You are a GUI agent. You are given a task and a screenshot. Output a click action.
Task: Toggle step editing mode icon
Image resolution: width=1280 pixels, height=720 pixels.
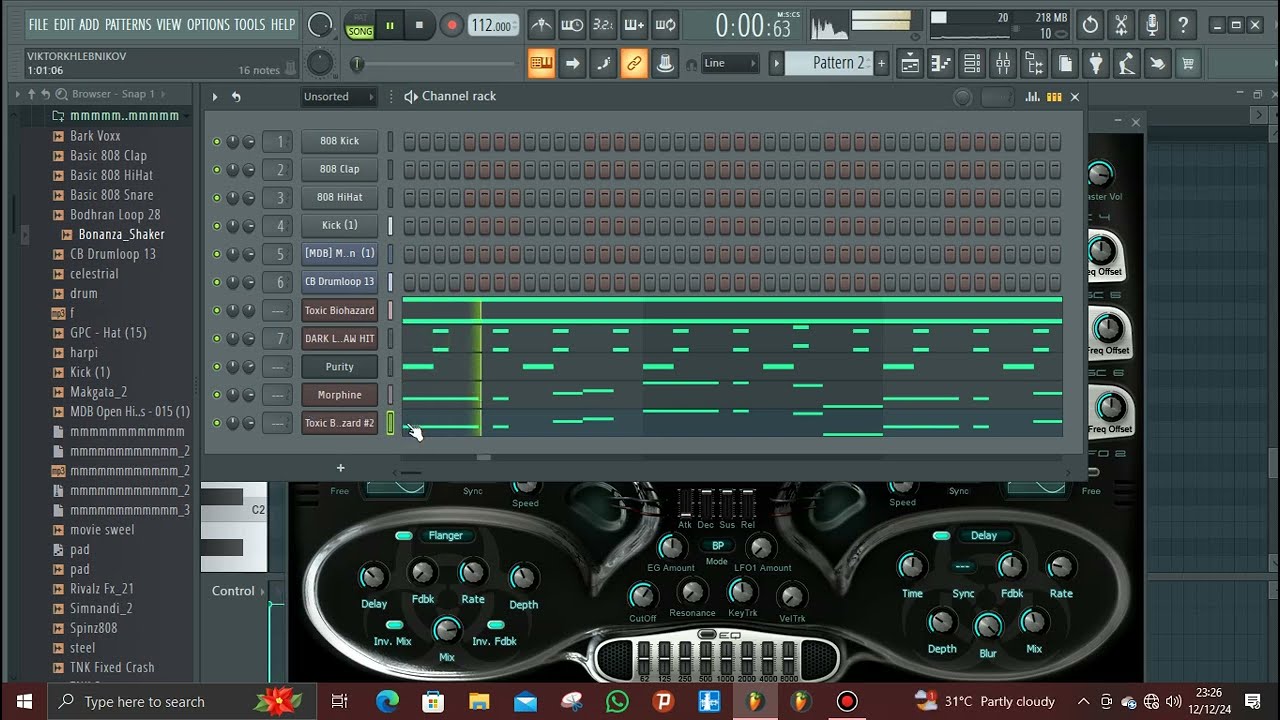pyautogui.click(x=603, y=64)
